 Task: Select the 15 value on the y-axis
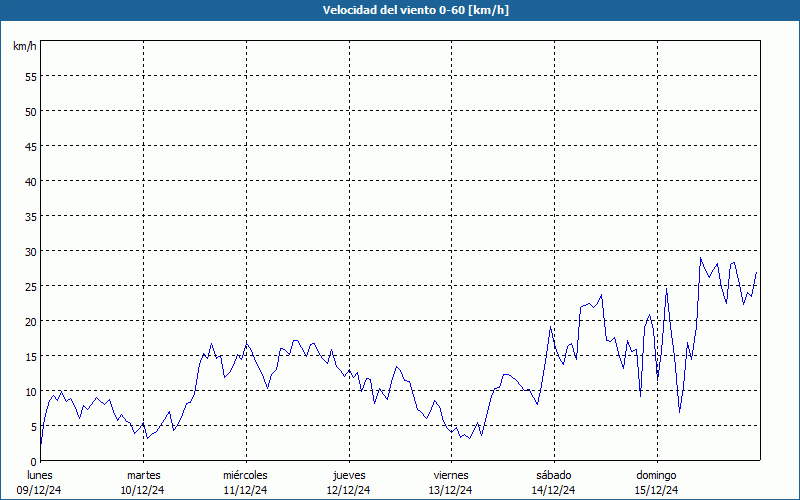tap(31, 356)
